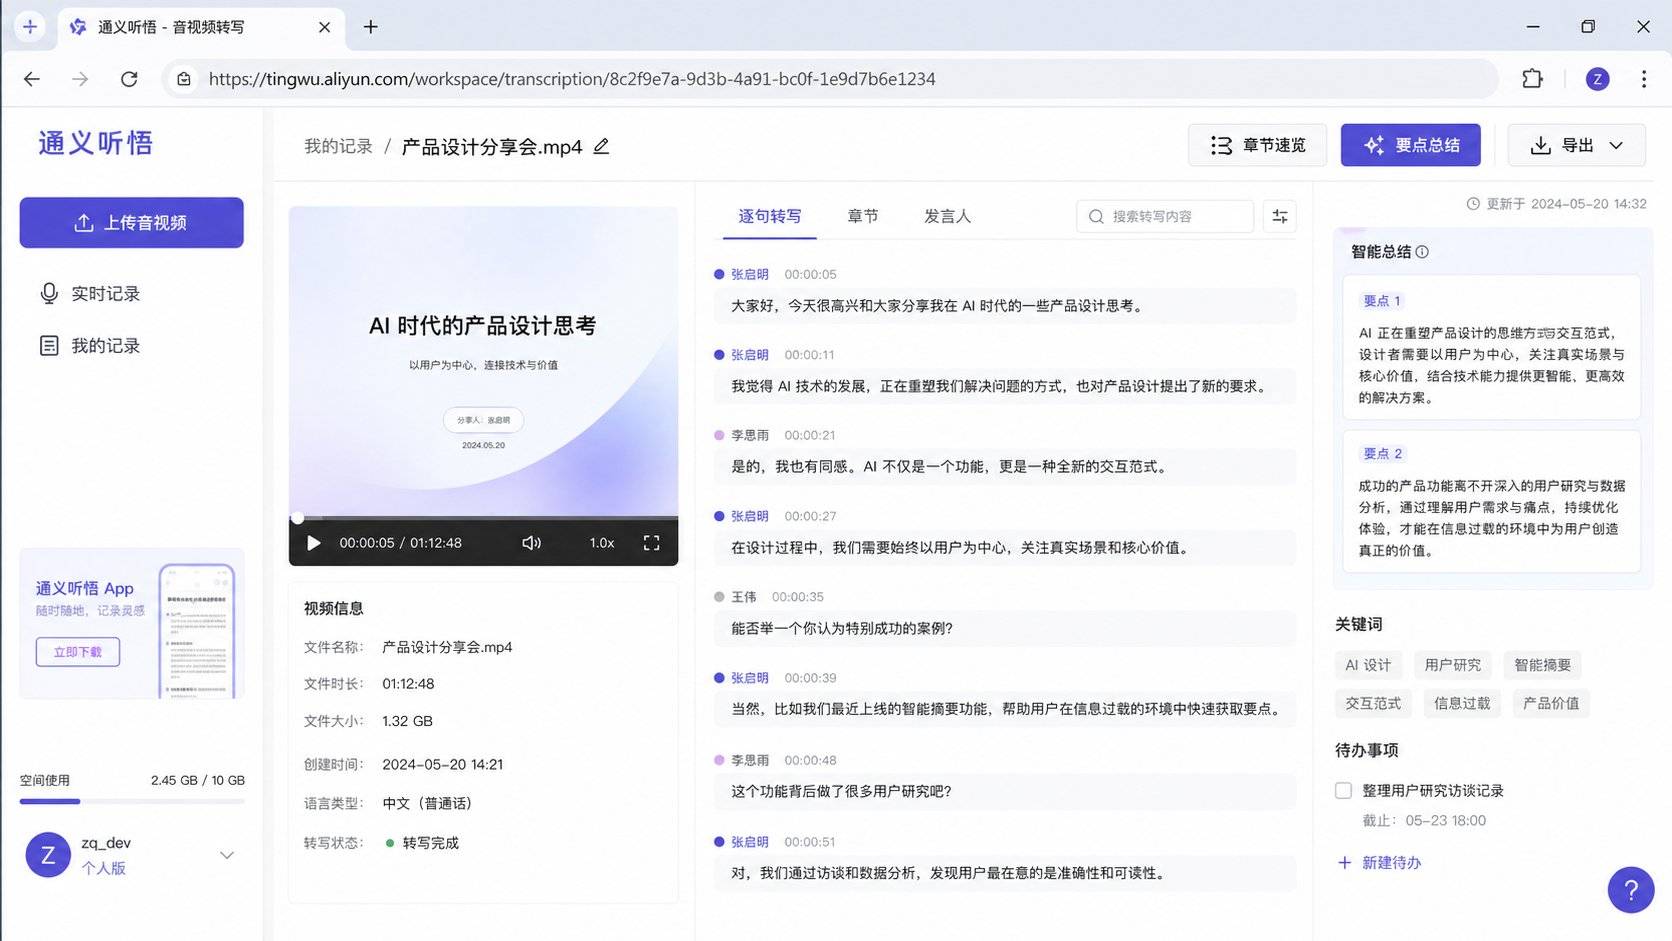Click the 00:00:21 timestamp by 李思雨
Image resolution: width=1672 pixels, height=941 pixels.
click(809, 435)
